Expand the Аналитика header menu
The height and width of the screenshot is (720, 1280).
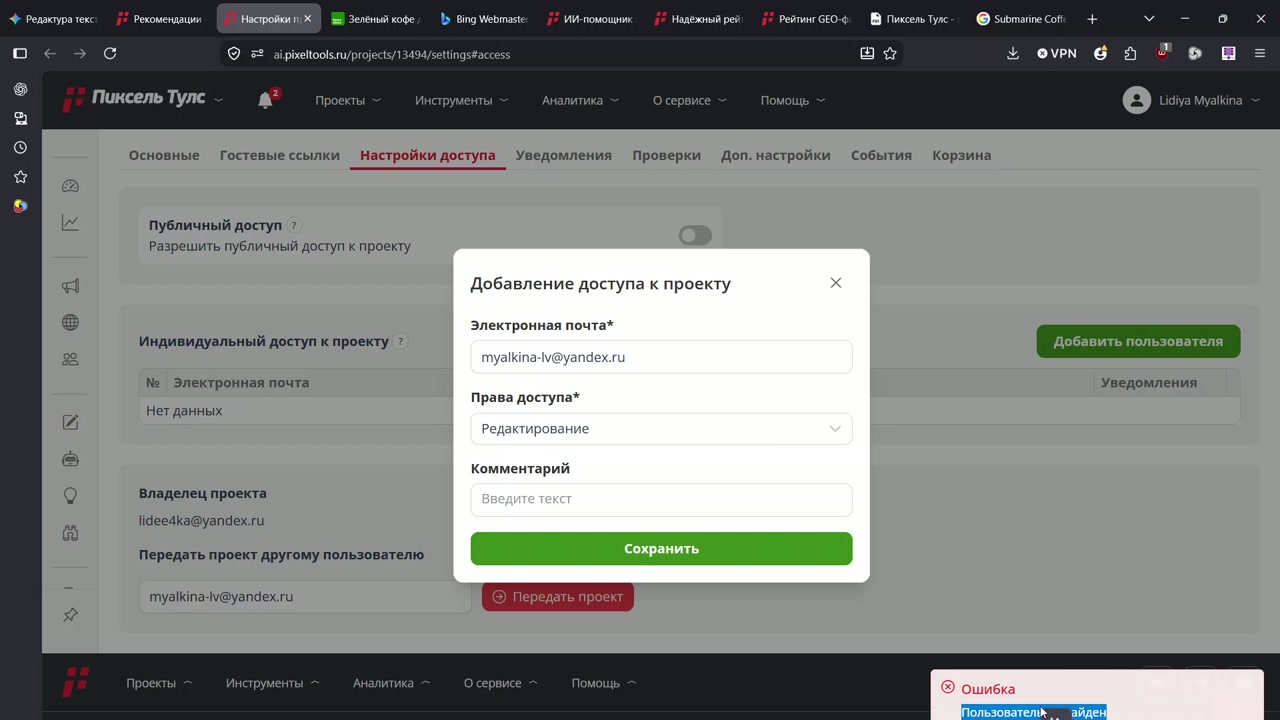click(580, 100)
